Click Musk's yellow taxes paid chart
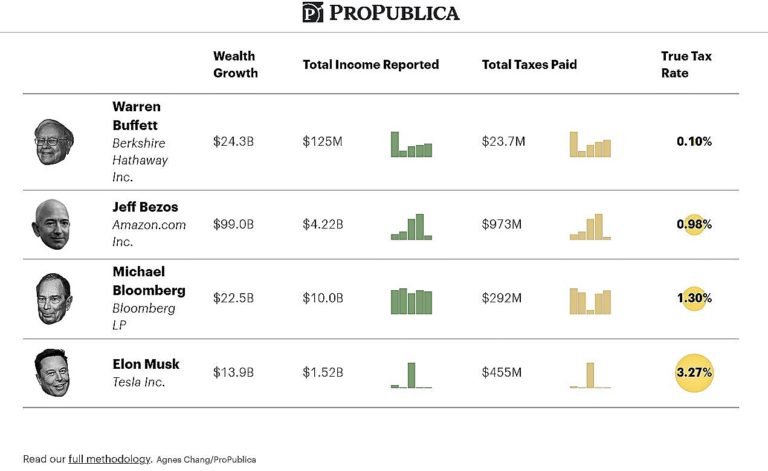The width and height of the screenshot is (768, 471). click(x=590, y=375)
